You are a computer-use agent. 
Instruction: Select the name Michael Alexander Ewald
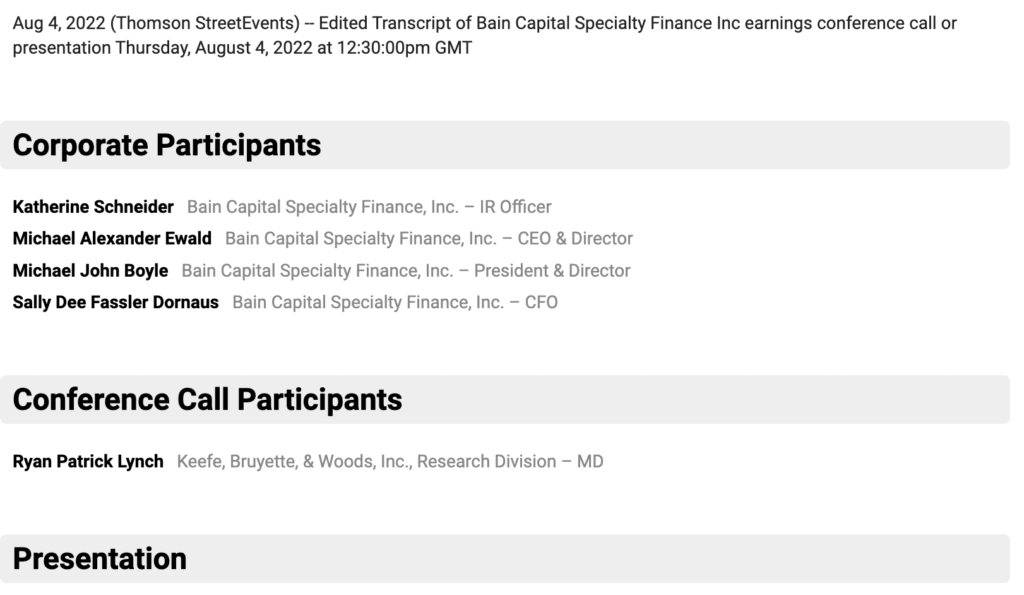tap(112, 238)
